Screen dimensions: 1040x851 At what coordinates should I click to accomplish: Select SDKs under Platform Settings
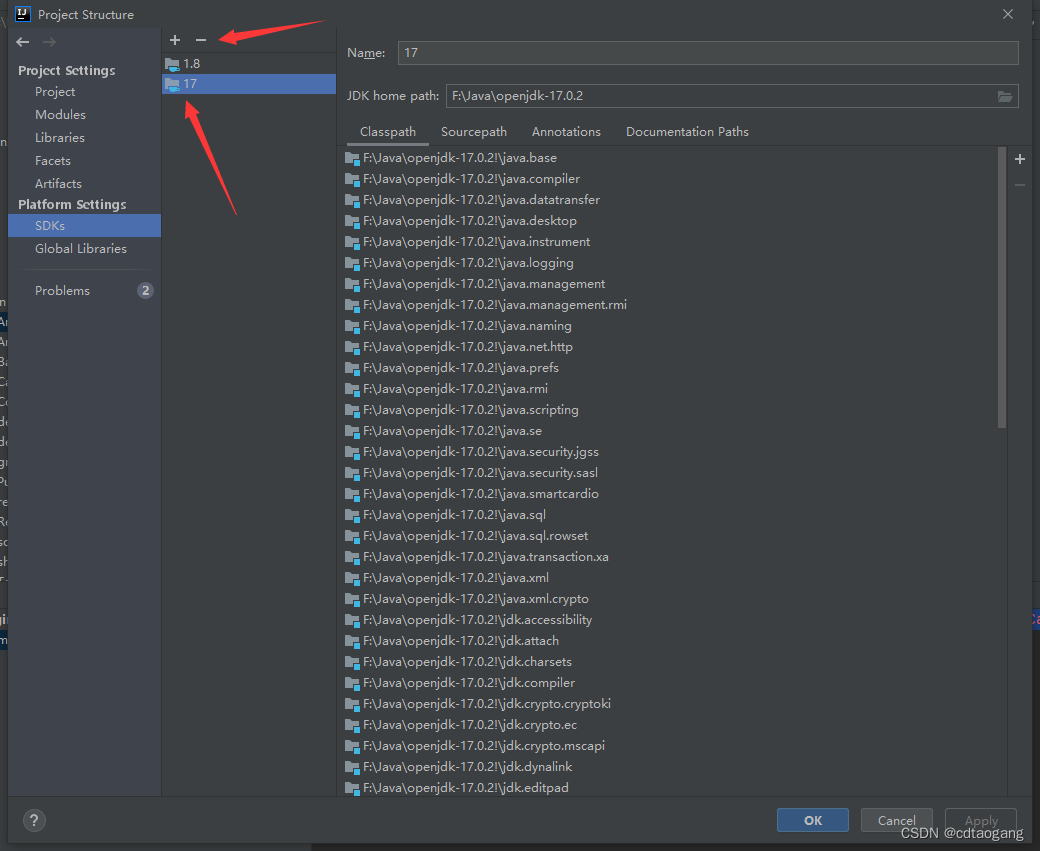point(84,226)
